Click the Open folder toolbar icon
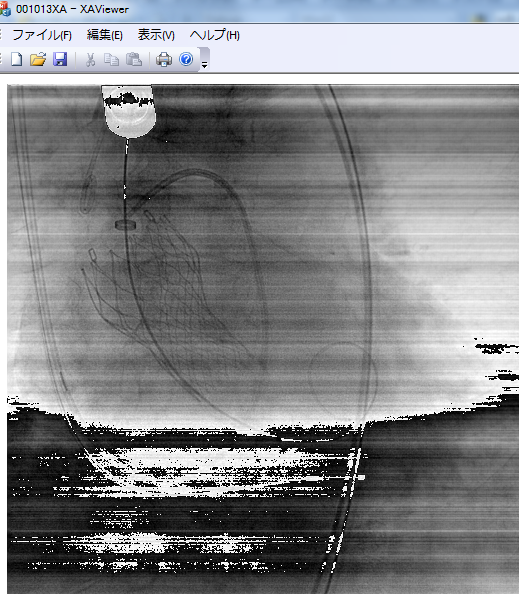Viewport: 519px width, 594px height. (38, 59)
